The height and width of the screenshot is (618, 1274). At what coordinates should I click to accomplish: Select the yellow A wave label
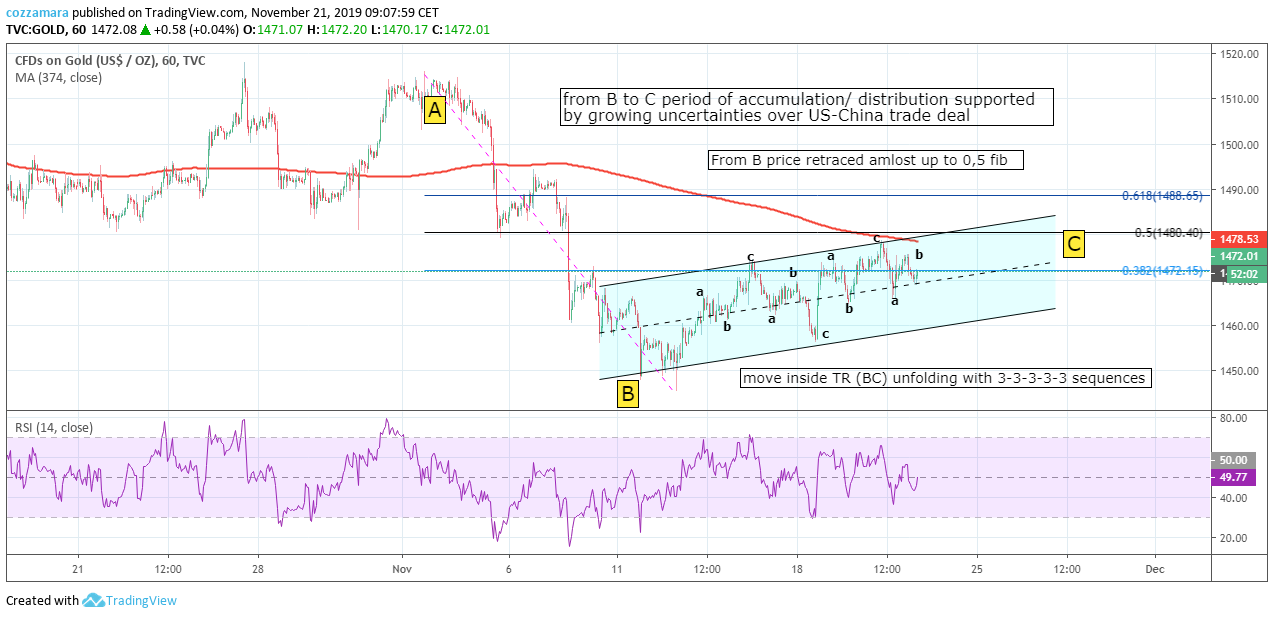(x=434, y=110)
